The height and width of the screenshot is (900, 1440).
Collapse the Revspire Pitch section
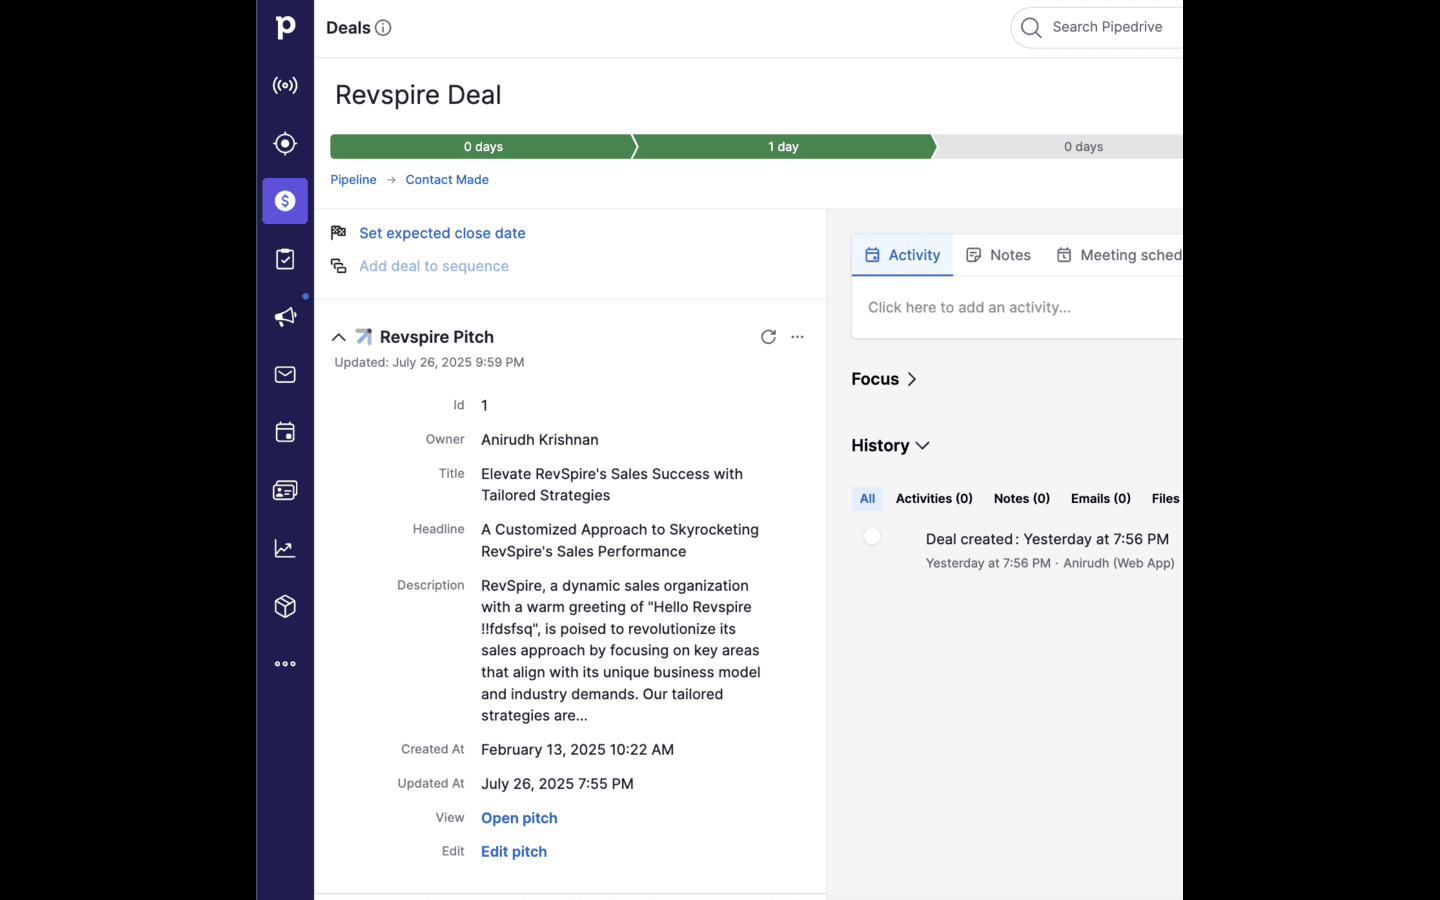339,338
